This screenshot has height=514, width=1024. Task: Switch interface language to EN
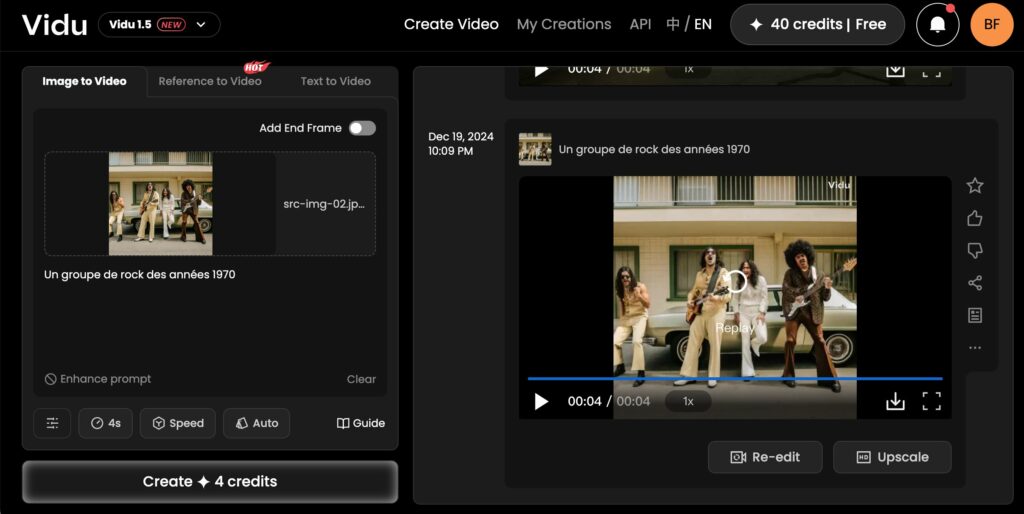coord(703,24)
